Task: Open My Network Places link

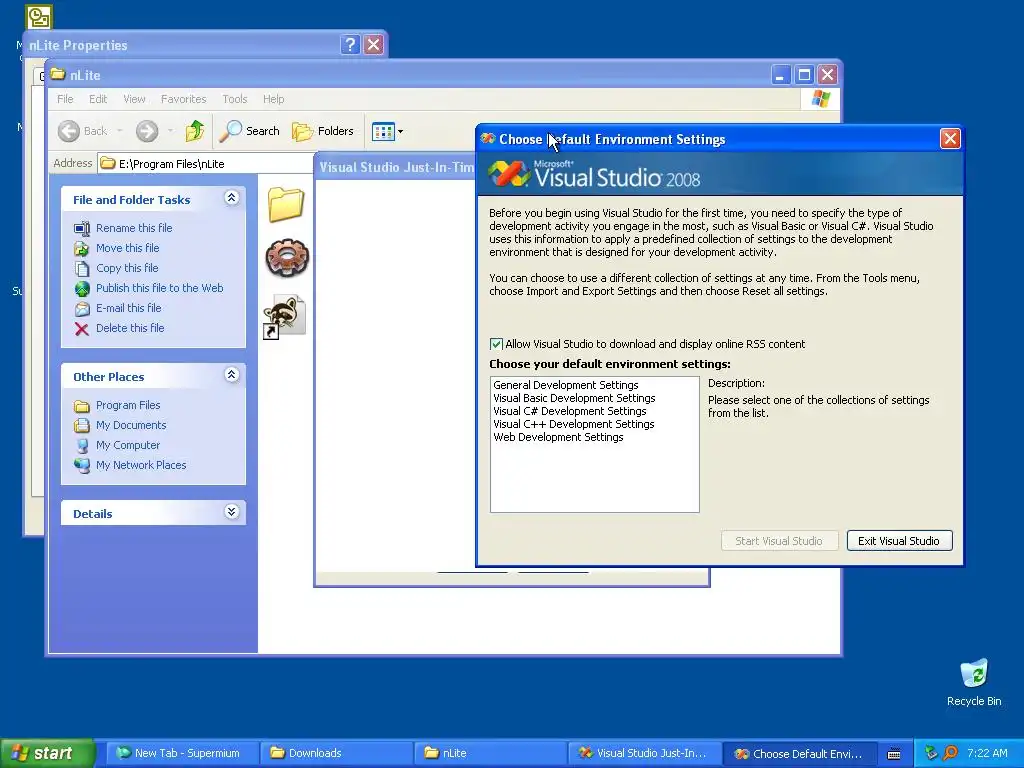Action: (x=141, y=465)
